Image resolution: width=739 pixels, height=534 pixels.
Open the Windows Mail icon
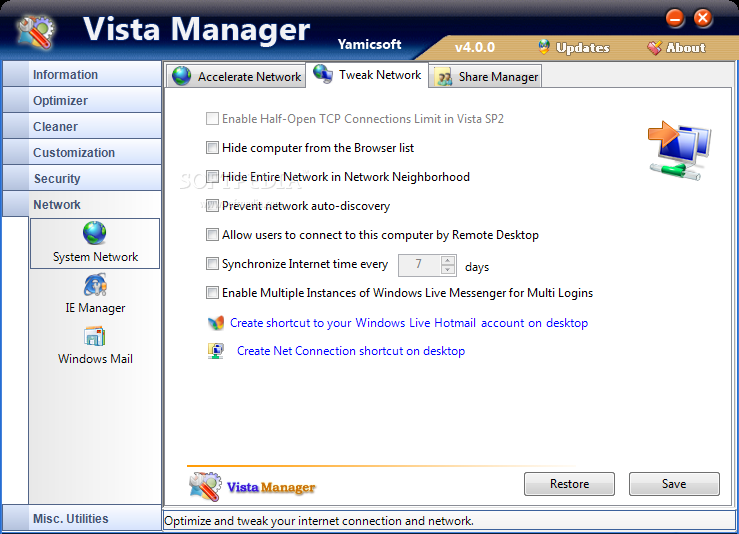(95, 337)
